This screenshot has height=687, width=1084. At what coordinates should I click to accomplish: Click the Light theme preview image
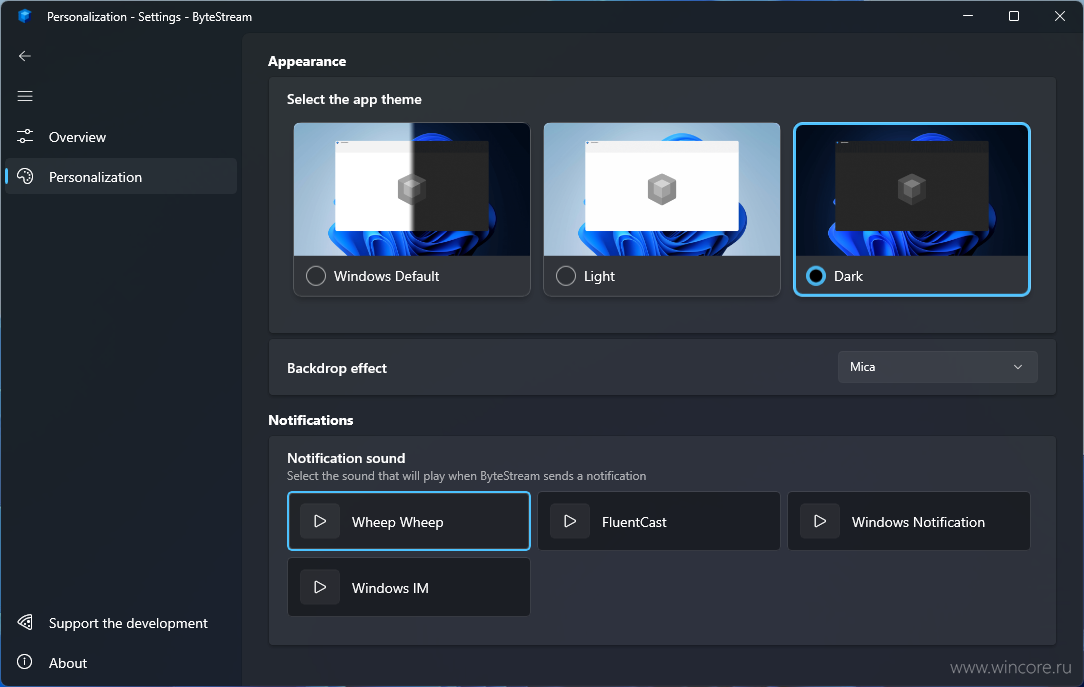(662, 189)
